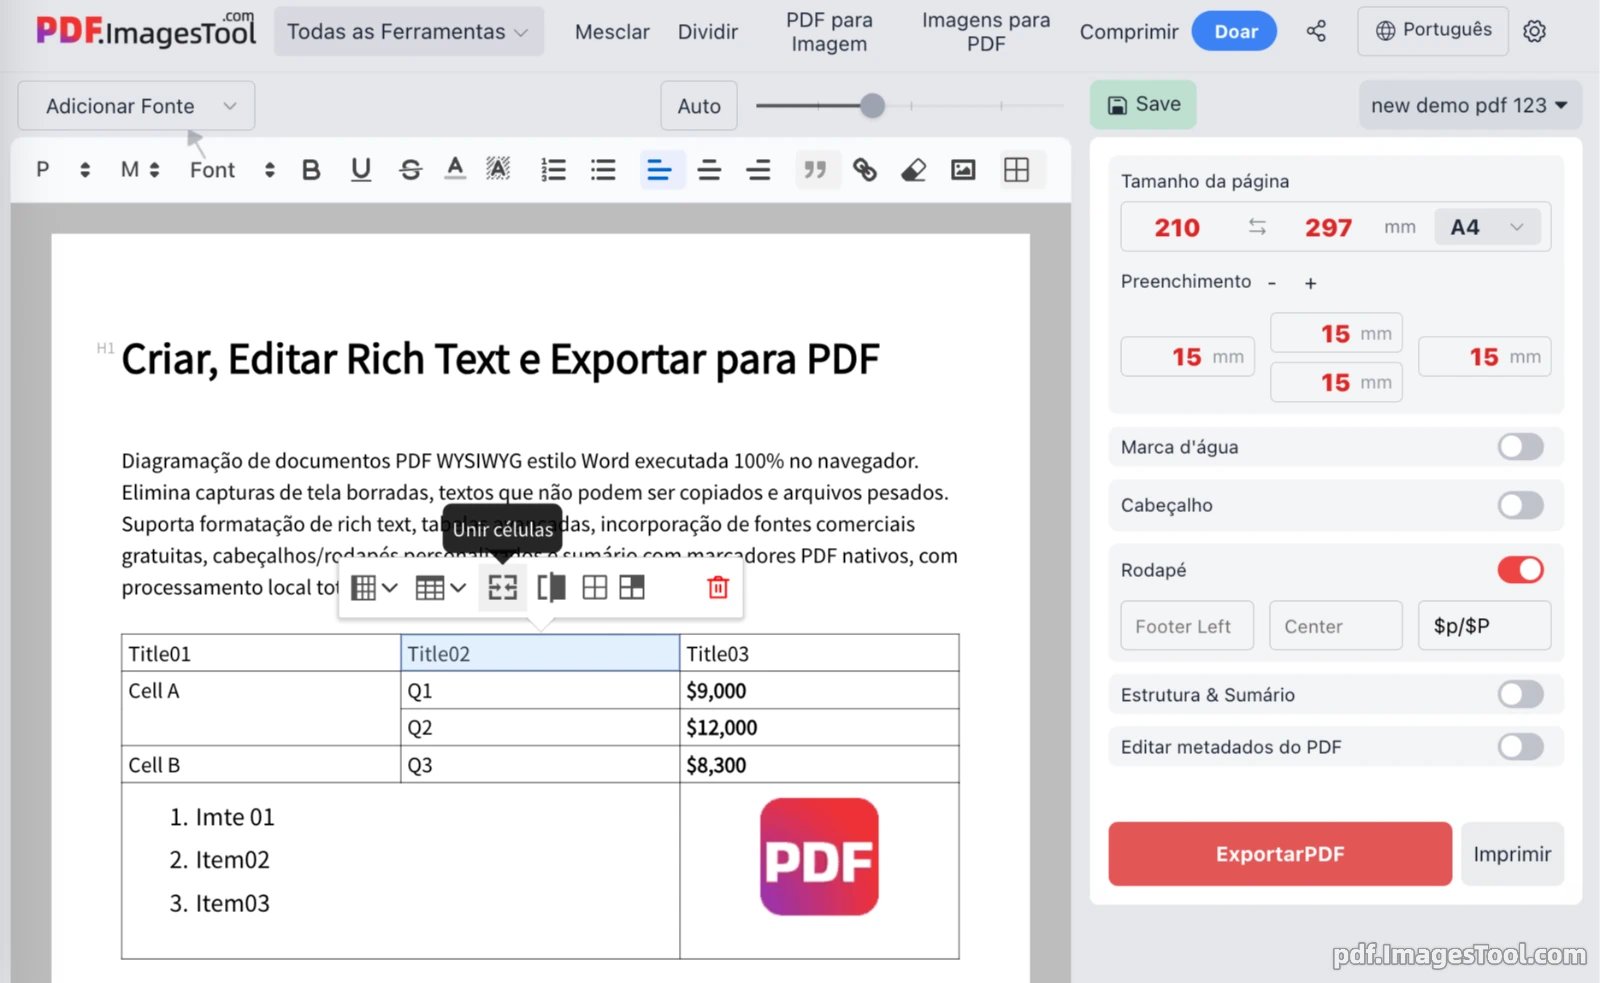Open the Adicionar Fonte dropdown

[136, 106]
